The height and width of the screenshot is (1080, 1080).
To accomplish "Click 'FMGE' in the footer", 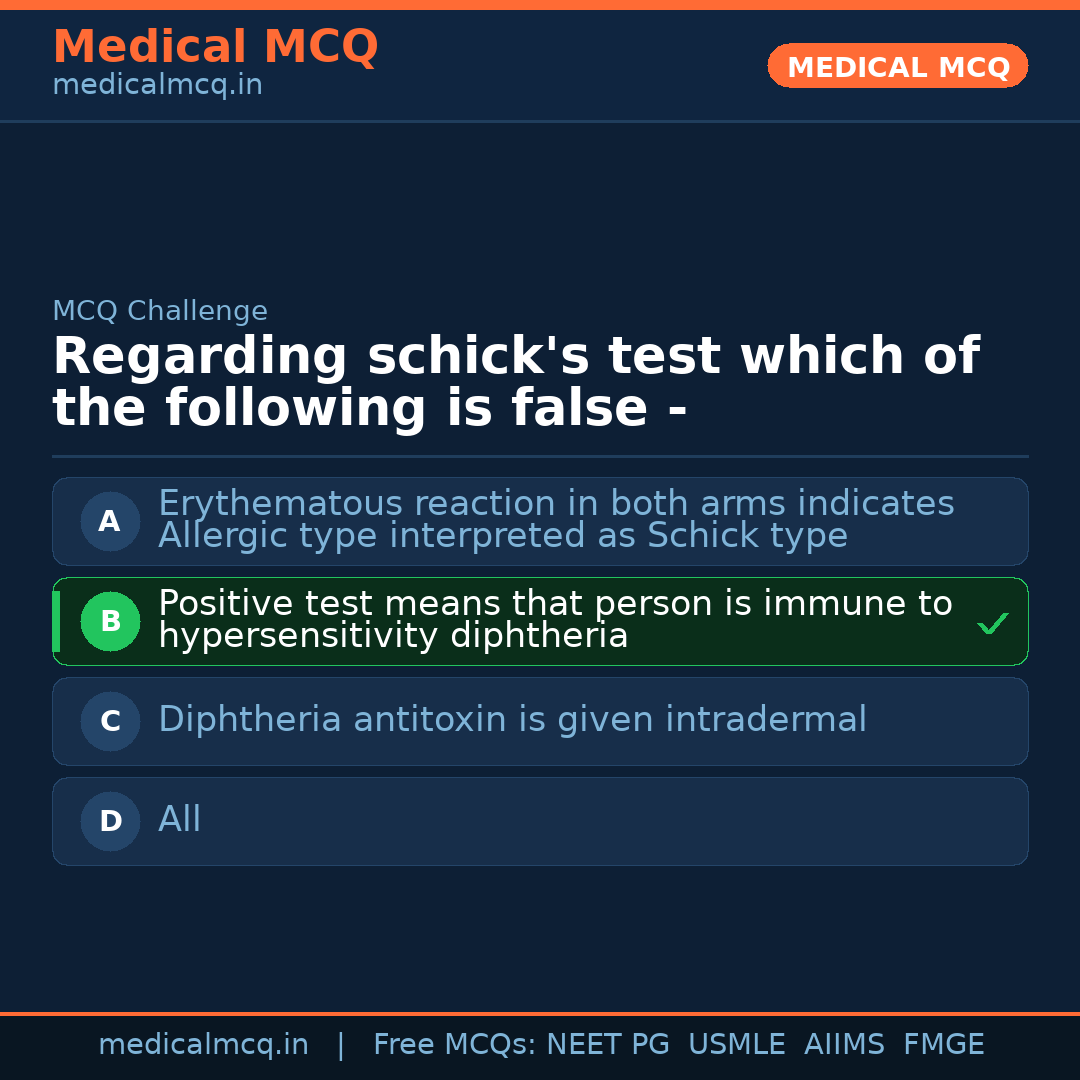I will tap(943, 1045).
